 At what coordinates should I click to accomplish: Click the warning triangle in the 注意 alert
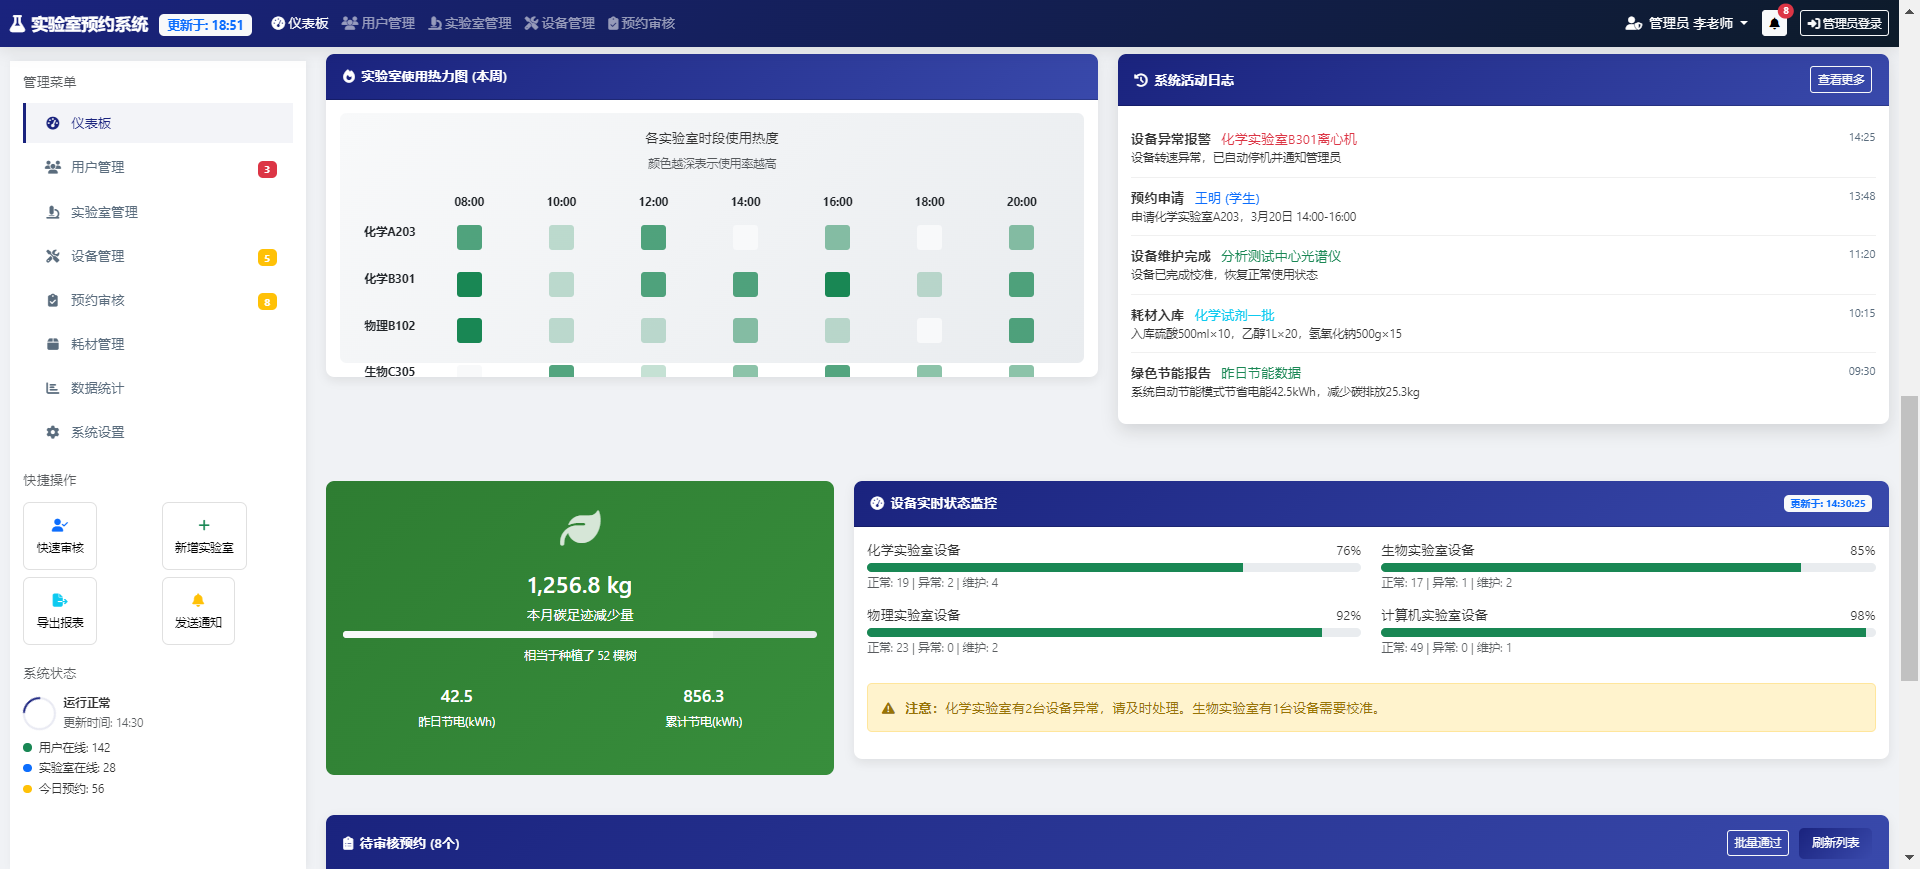[x=888, y=708]
